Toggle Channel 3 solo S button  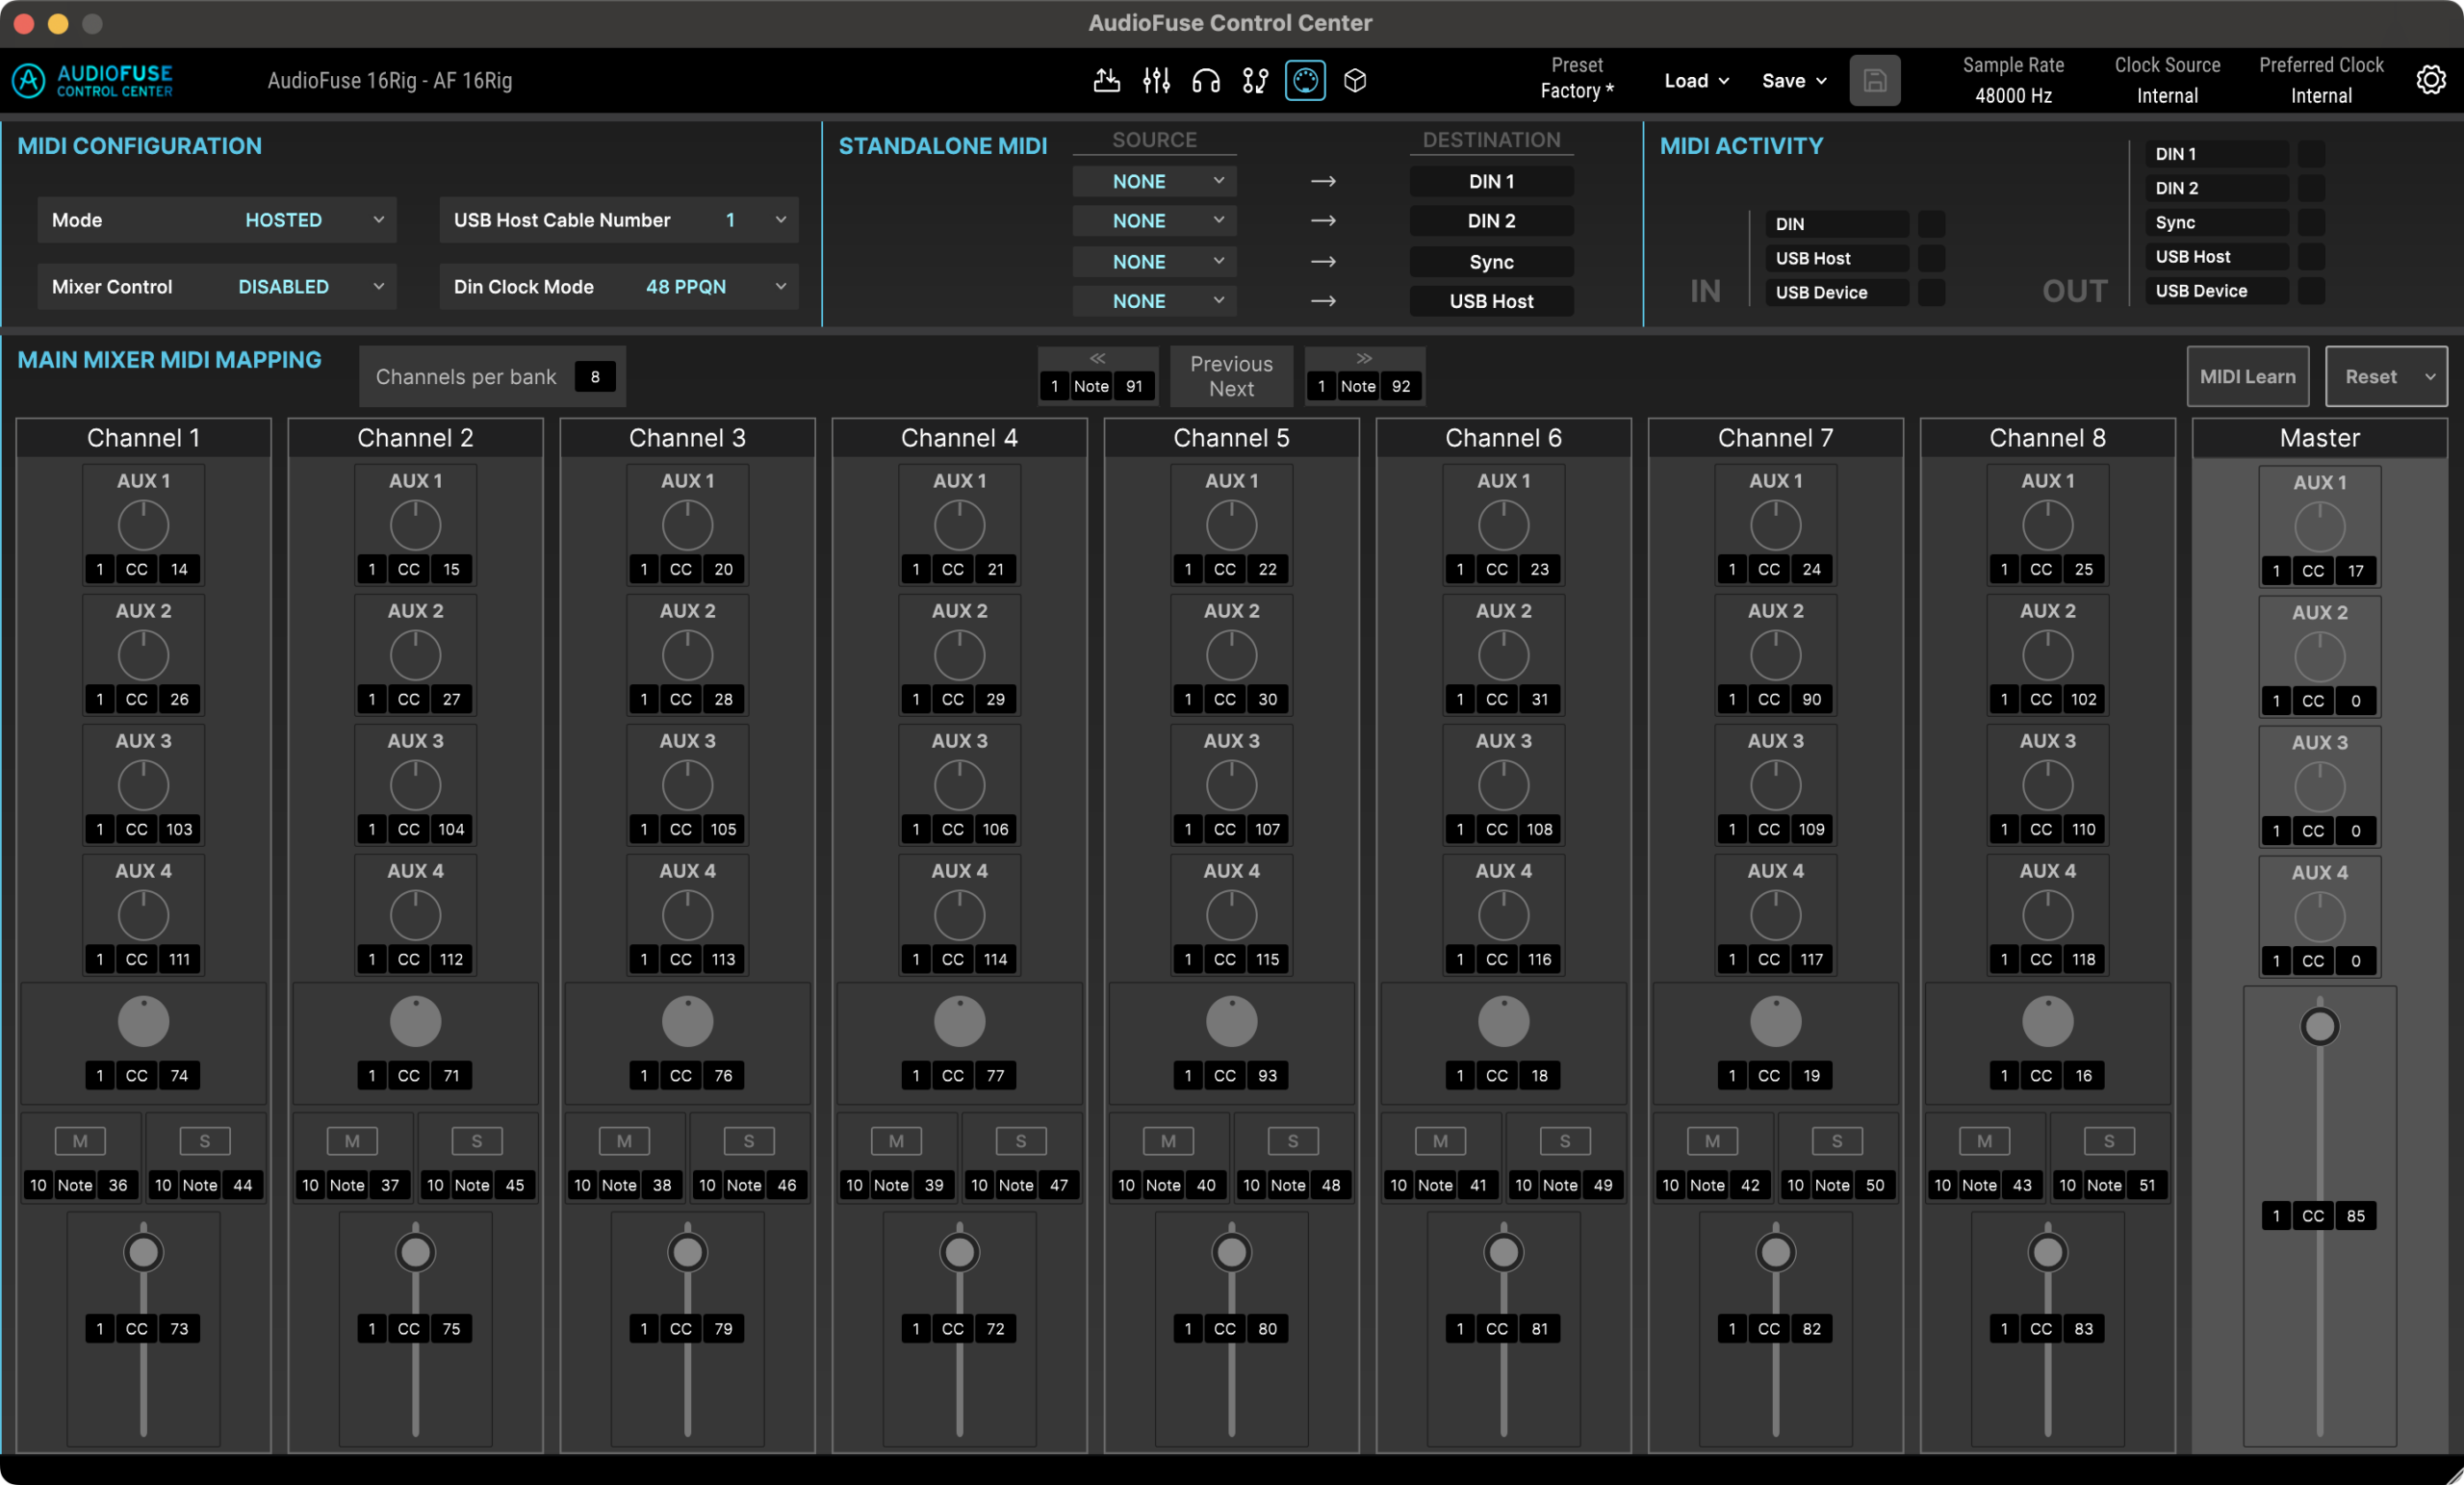click(x=749, y=1141)
